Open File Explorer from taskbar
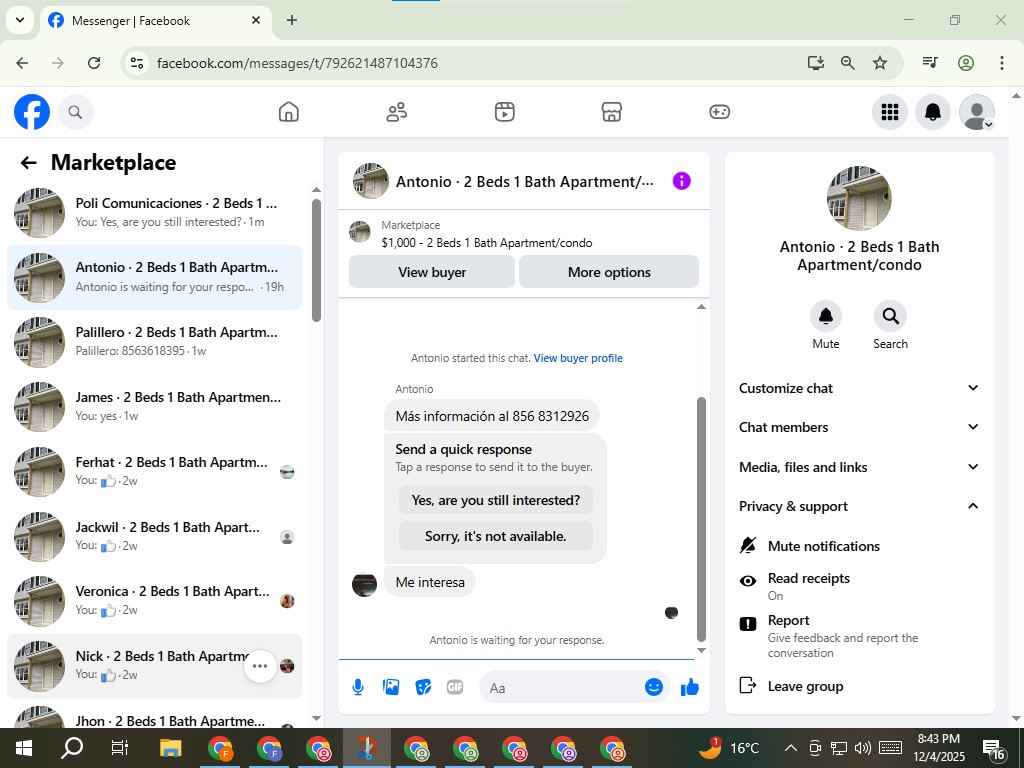Viewport: 1024px width, 768px height. click(x=170, y=748)
